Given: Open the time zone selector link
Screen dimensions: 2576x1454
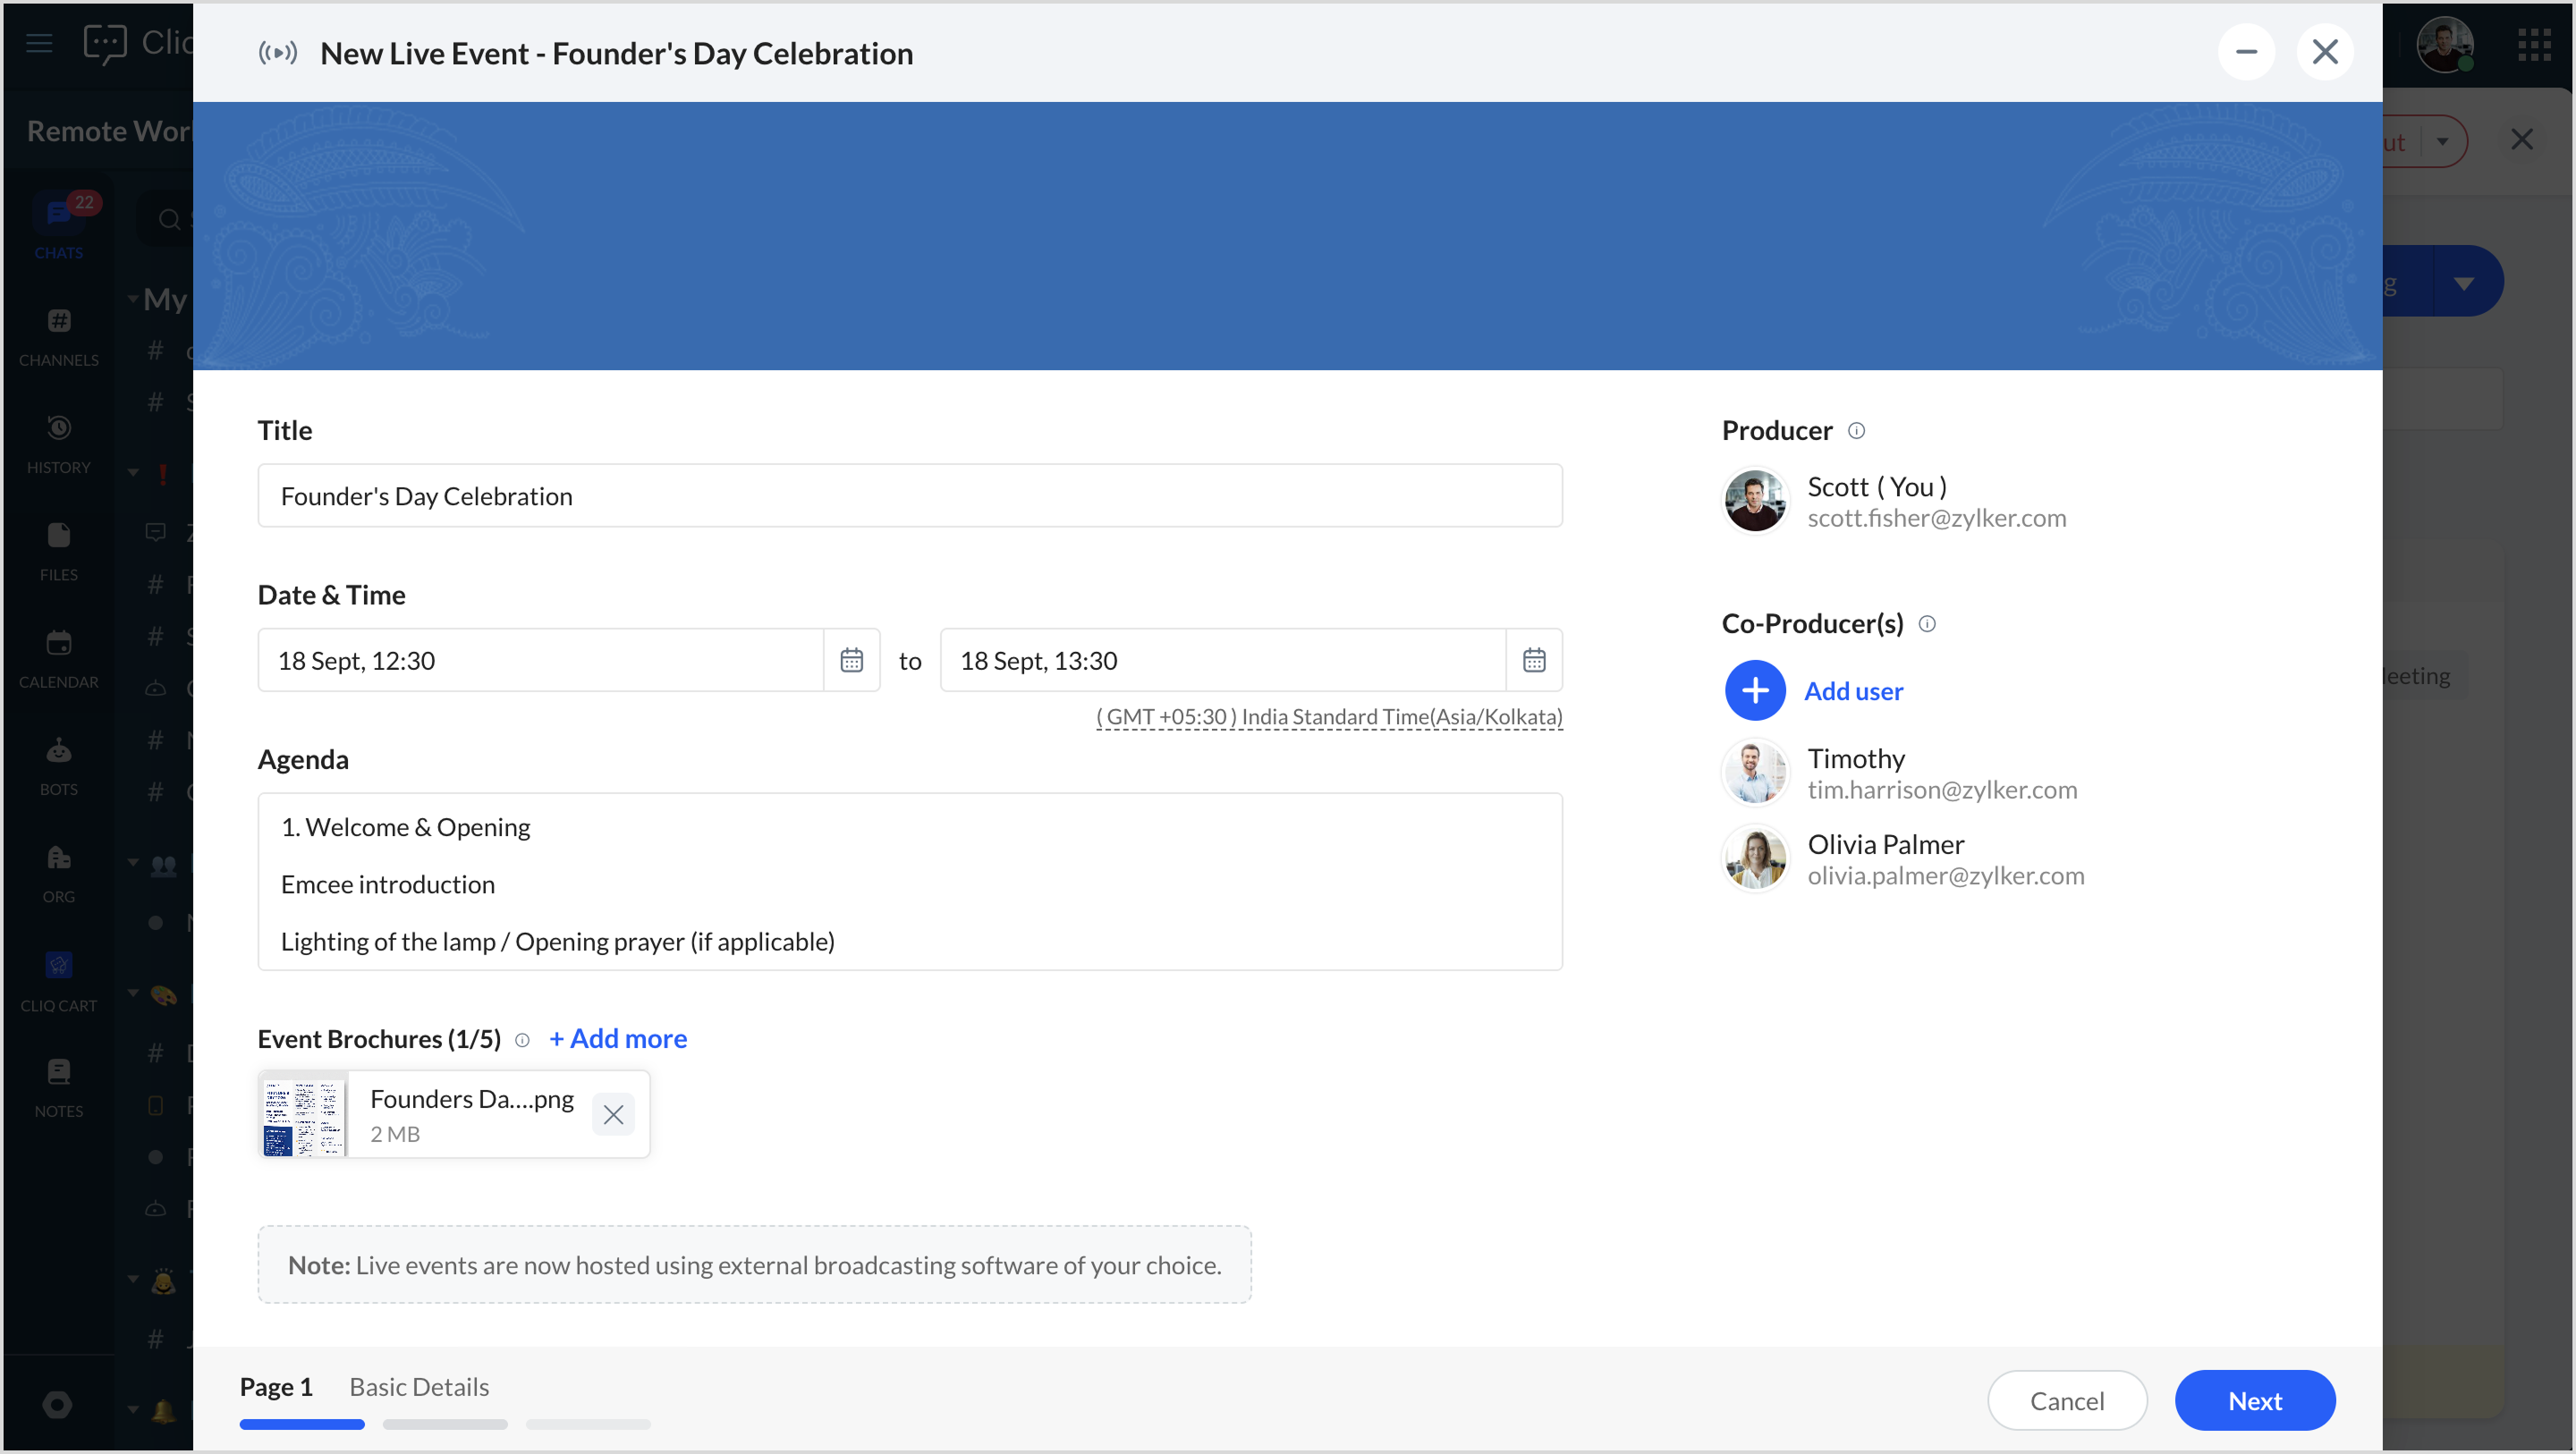Looking at the screenshot, I should (x=1329, y=717).
